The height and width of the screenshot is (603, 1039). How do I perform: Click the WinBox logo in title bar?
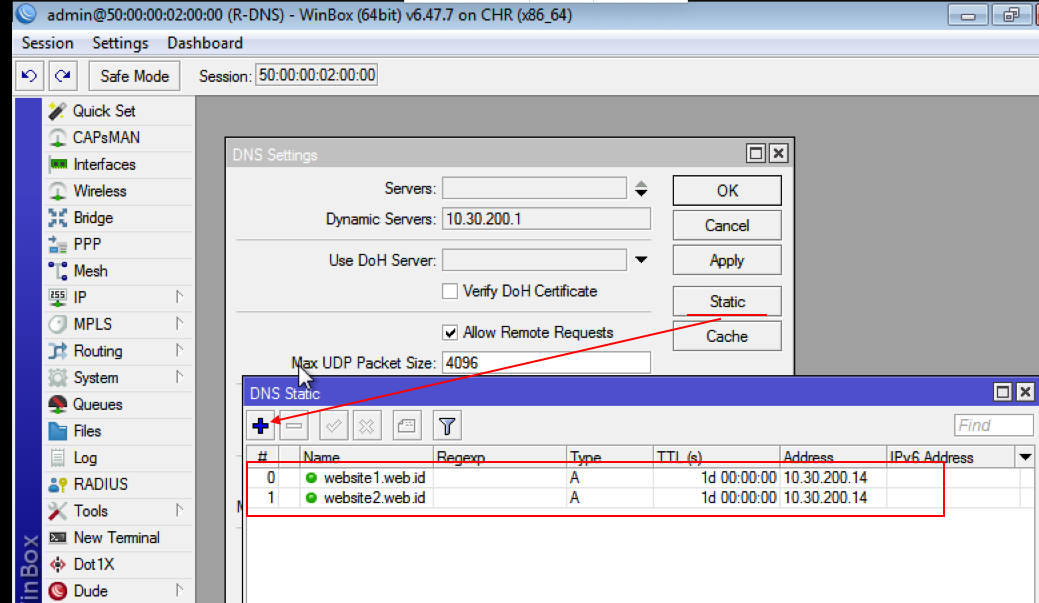[26, 14]
